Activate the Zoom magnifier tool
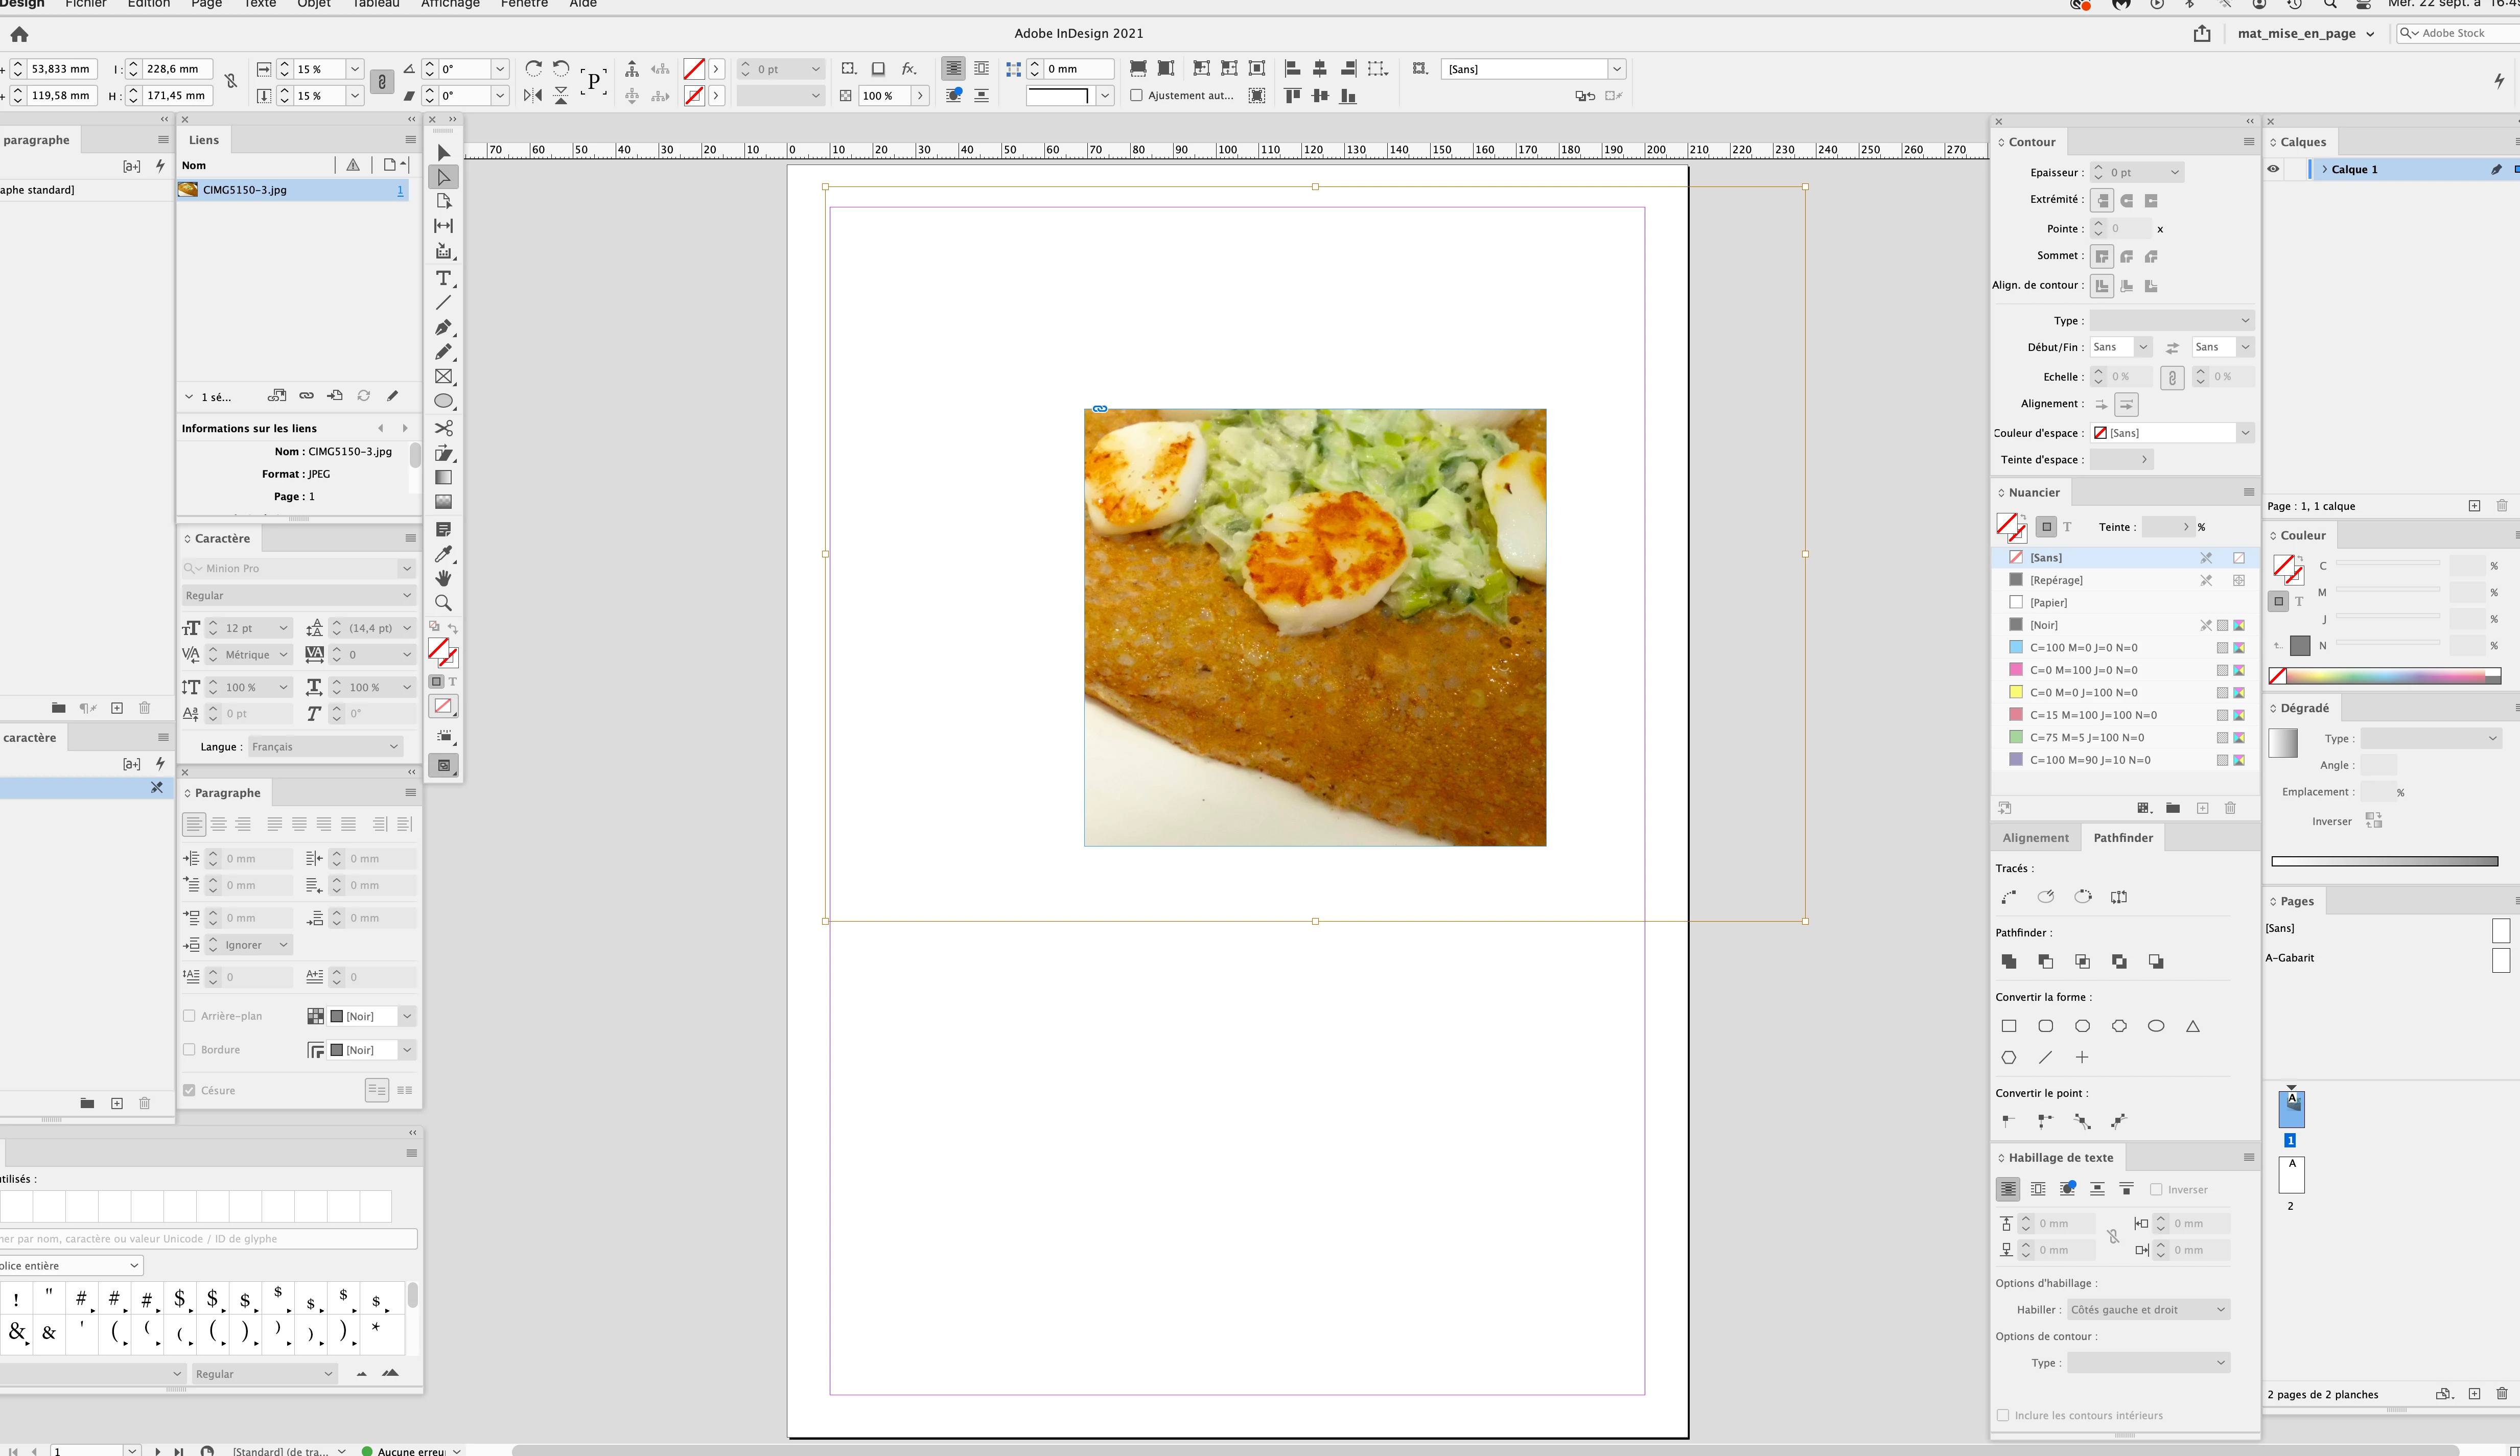This screenshot has width=2520, height=1456. [443, 603]
